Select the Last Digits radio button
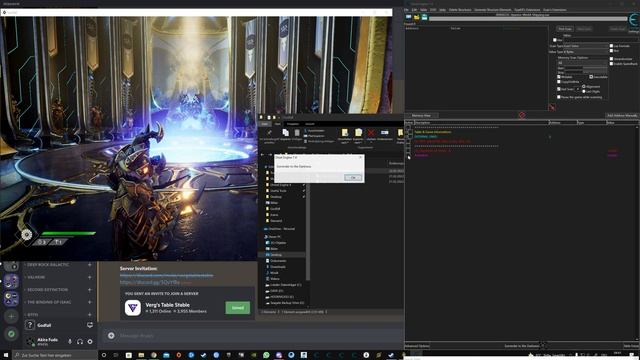Screen dimensions: 640x360 click(584, 91)
